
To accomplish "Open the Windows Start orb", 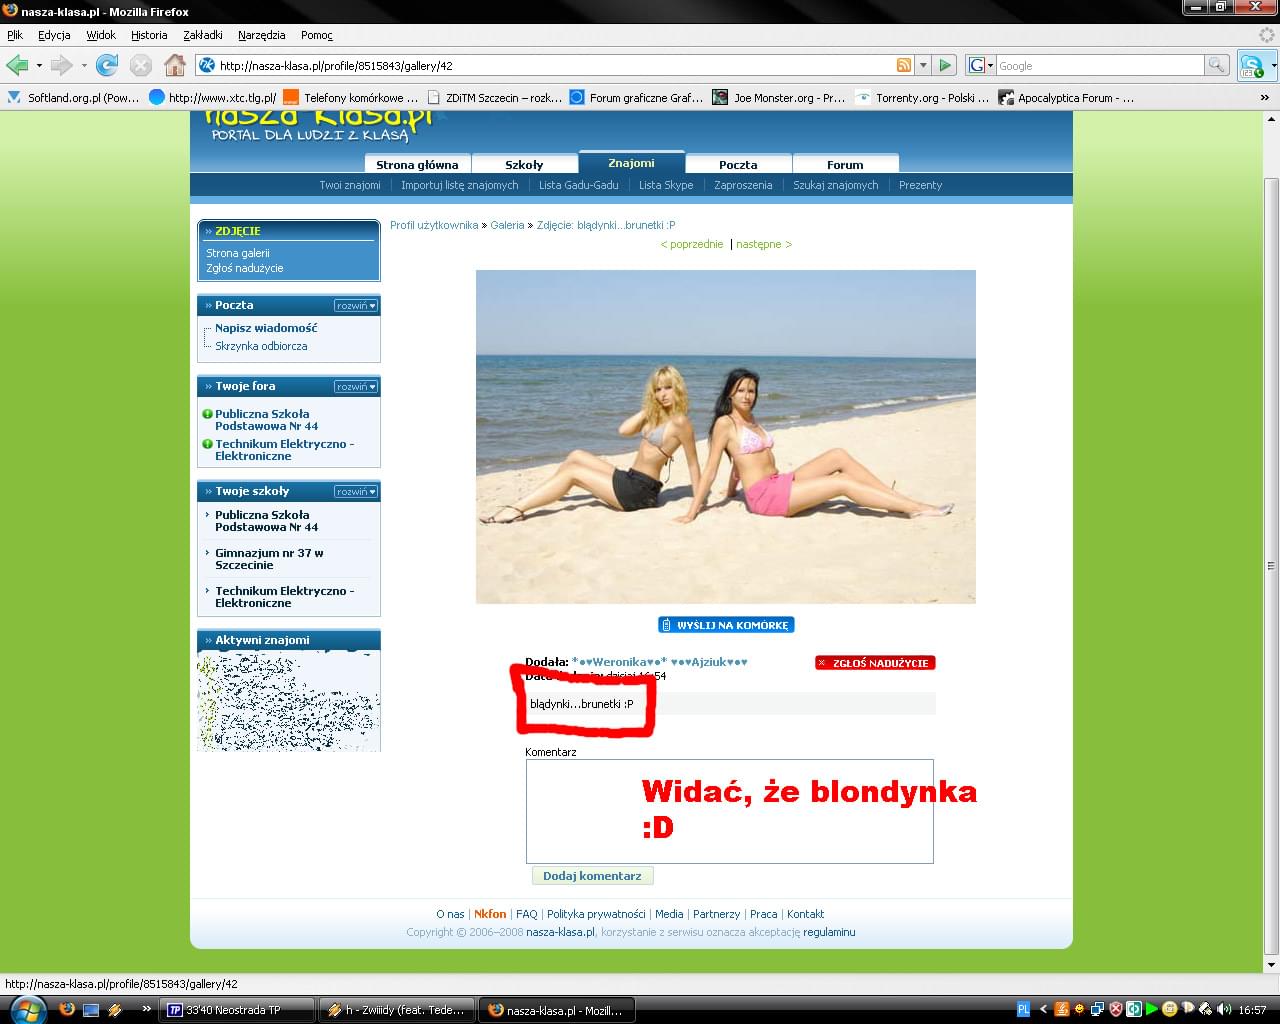I will [x=27, y=1009].
